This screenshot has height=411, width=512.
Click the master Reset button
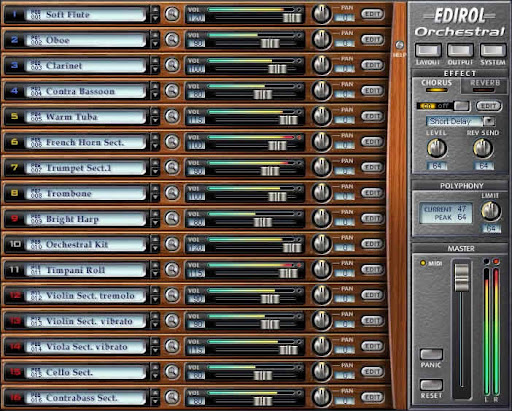point(431,385)
